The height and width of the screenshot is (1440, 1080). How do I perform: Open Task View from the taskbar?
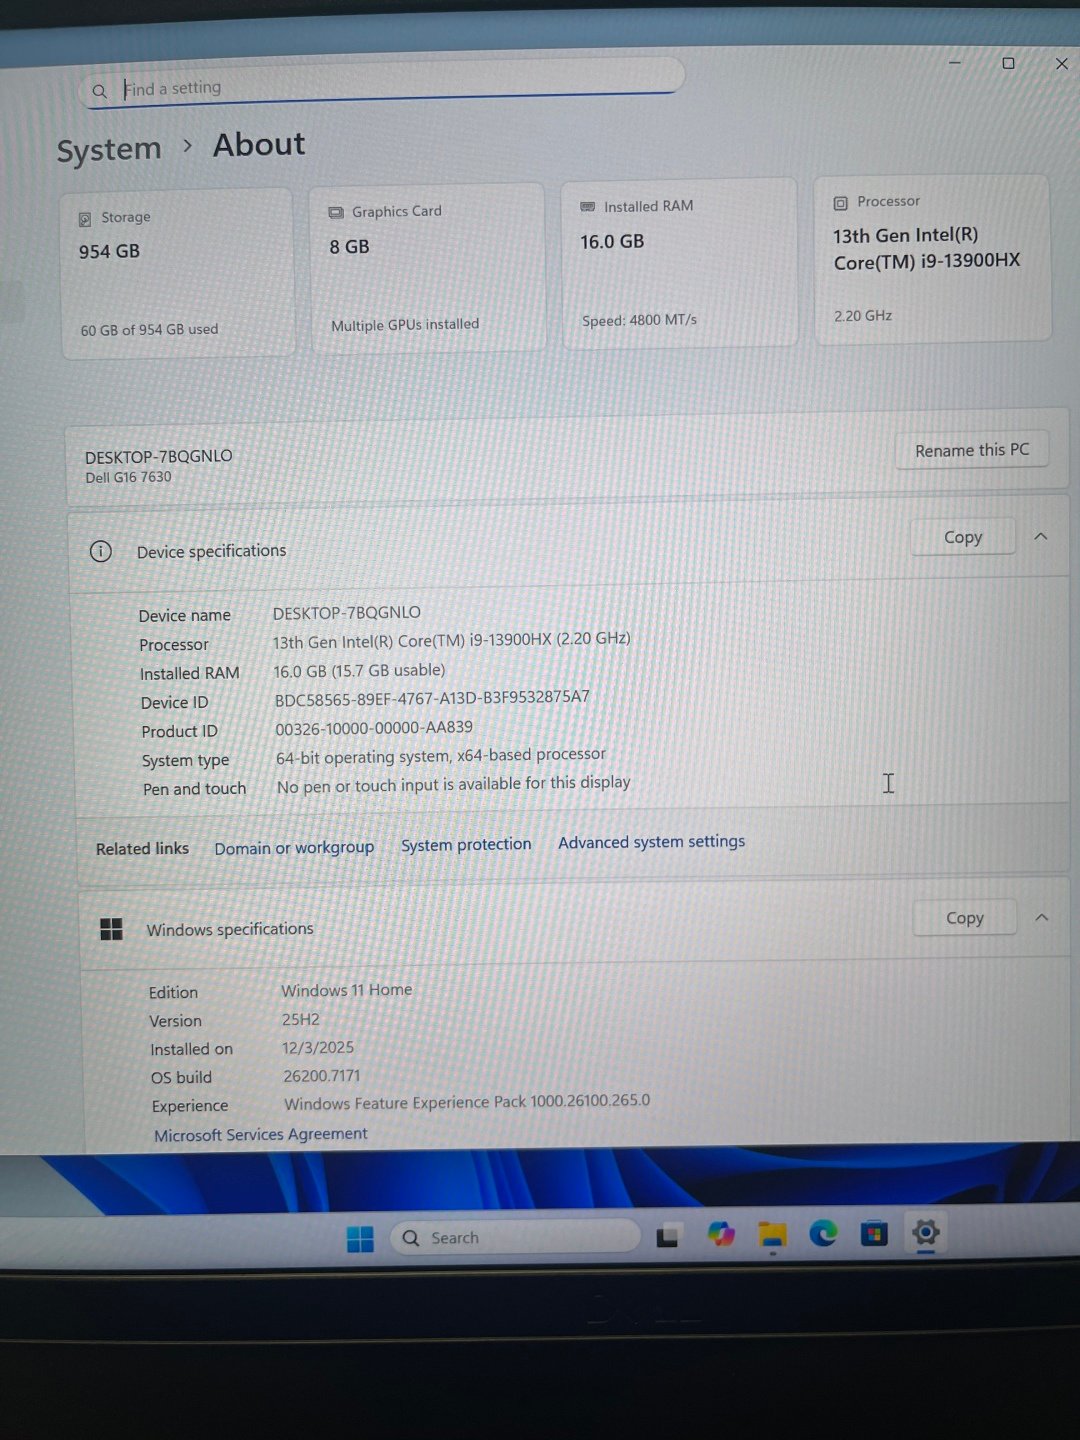667,1237
